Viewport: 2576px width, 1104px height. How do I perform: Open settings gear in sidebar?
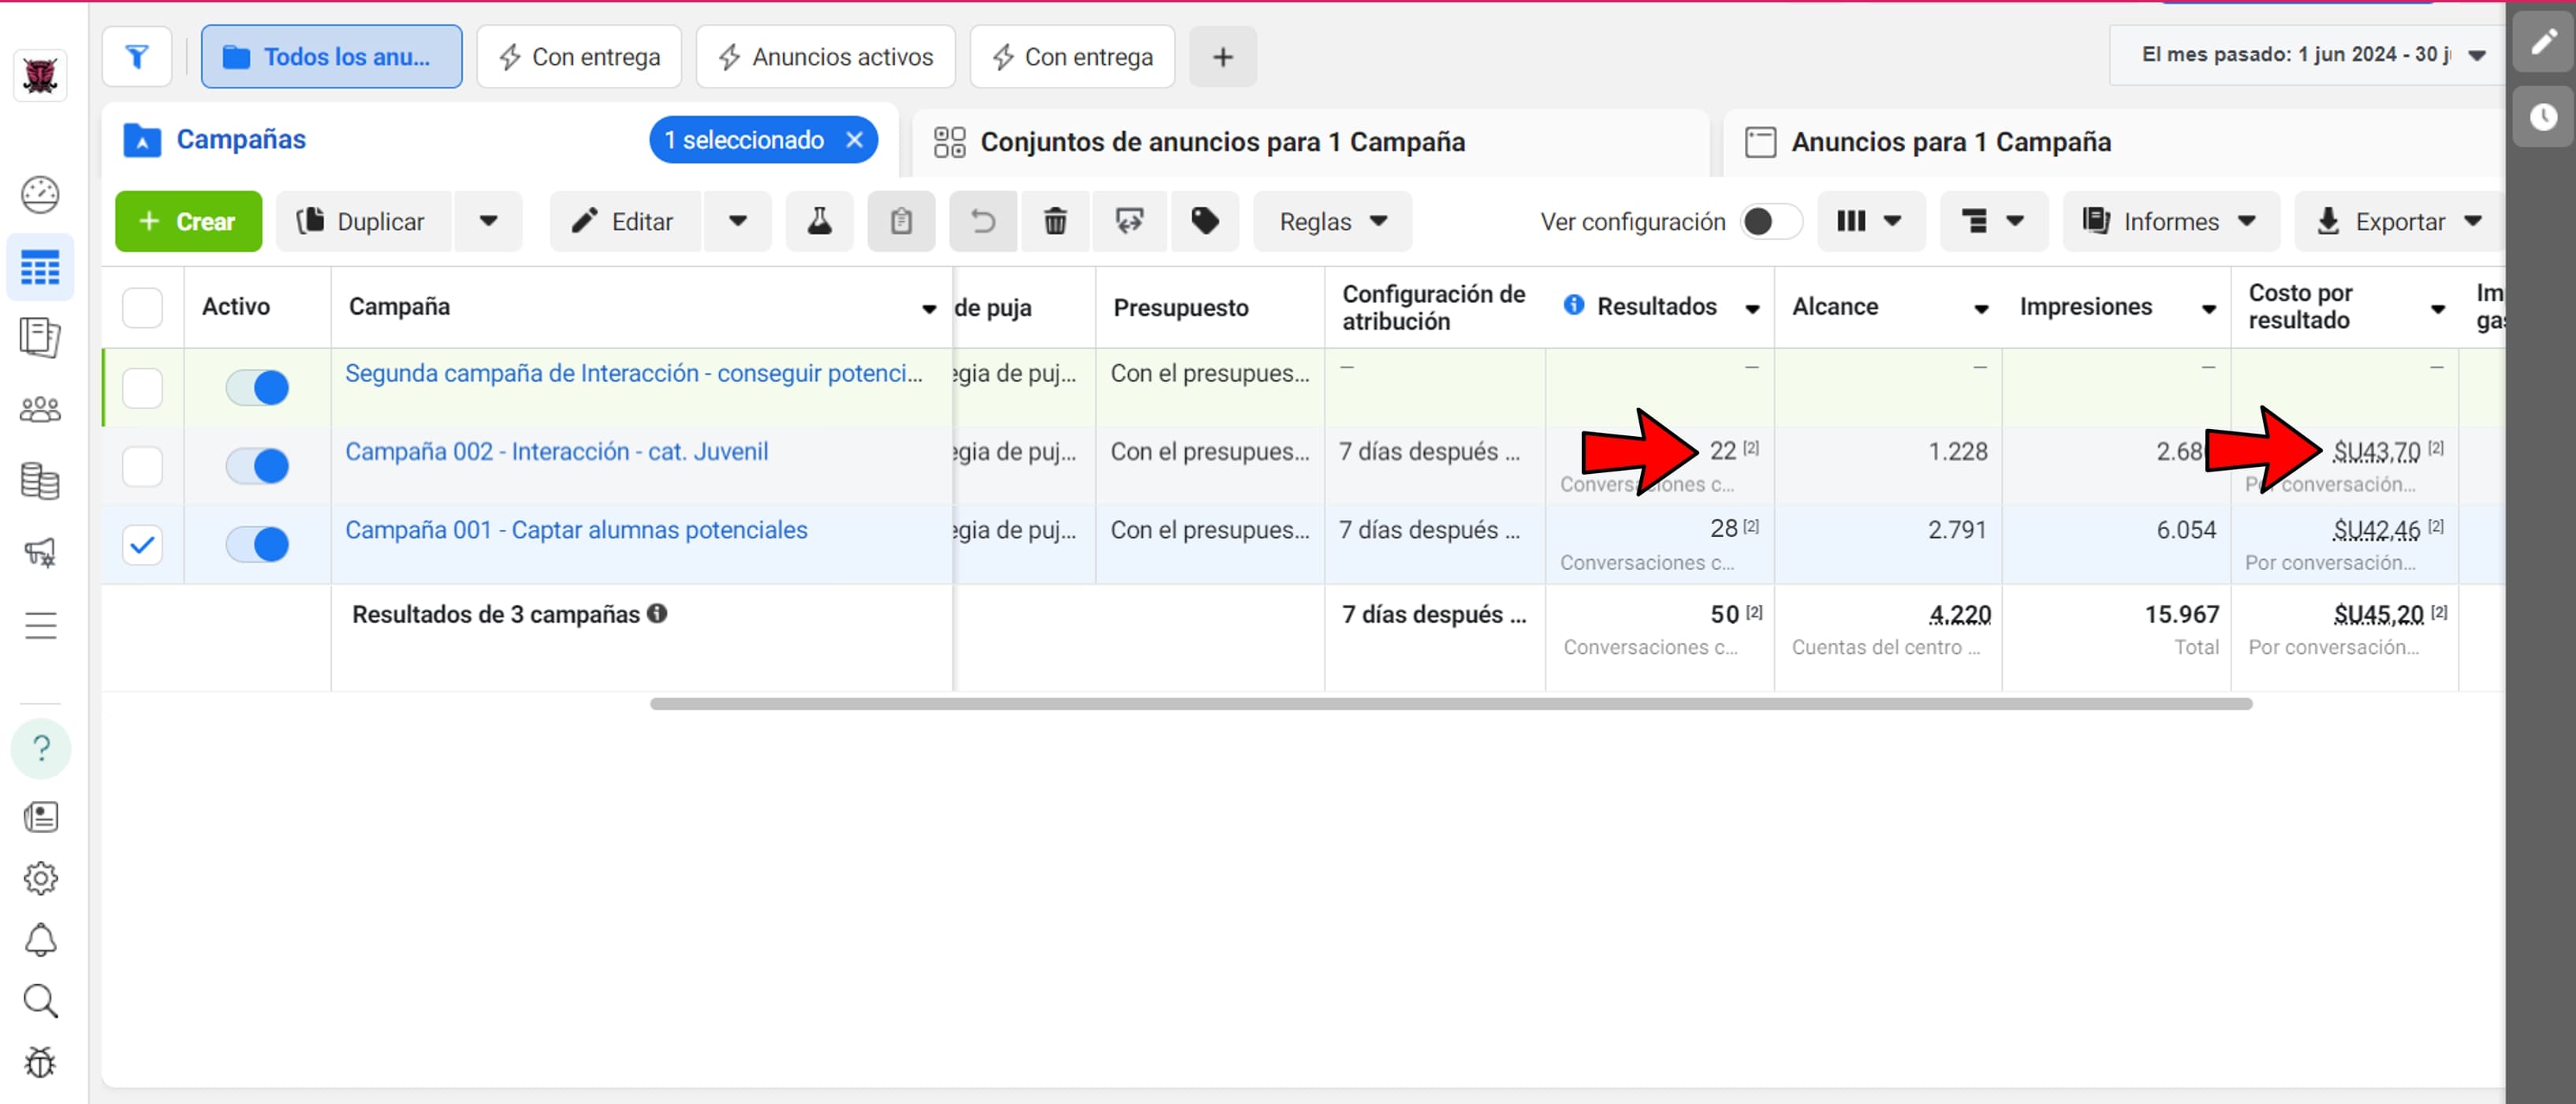coord(40,878)
